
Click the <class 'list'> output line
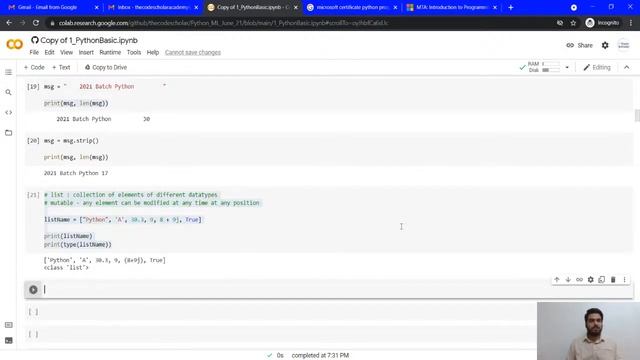[x=66, y=268]
